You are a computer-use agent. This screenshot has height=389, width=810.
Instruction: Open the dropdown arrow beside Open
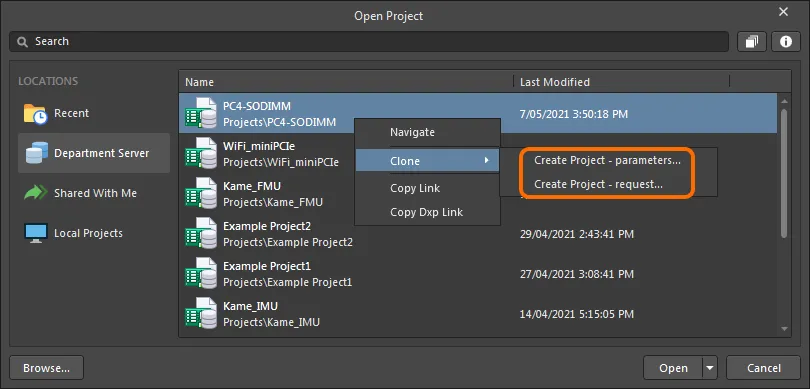(x=710, y=368)
